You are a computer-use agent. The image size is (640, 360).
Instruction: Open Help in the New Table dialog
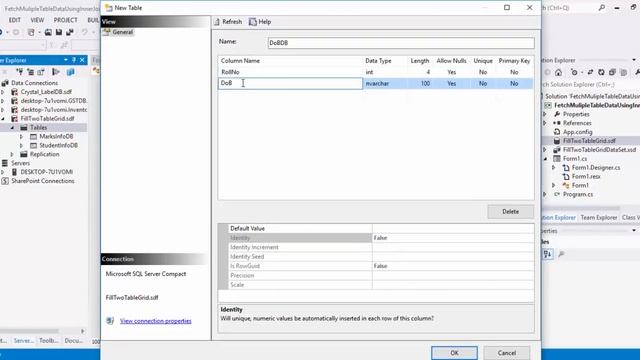[260, 22]
